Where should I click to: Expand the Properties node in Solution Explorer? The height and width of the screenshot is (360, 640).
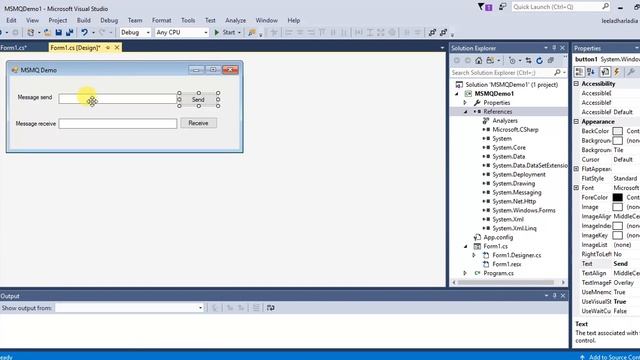[x=465, y=103]
